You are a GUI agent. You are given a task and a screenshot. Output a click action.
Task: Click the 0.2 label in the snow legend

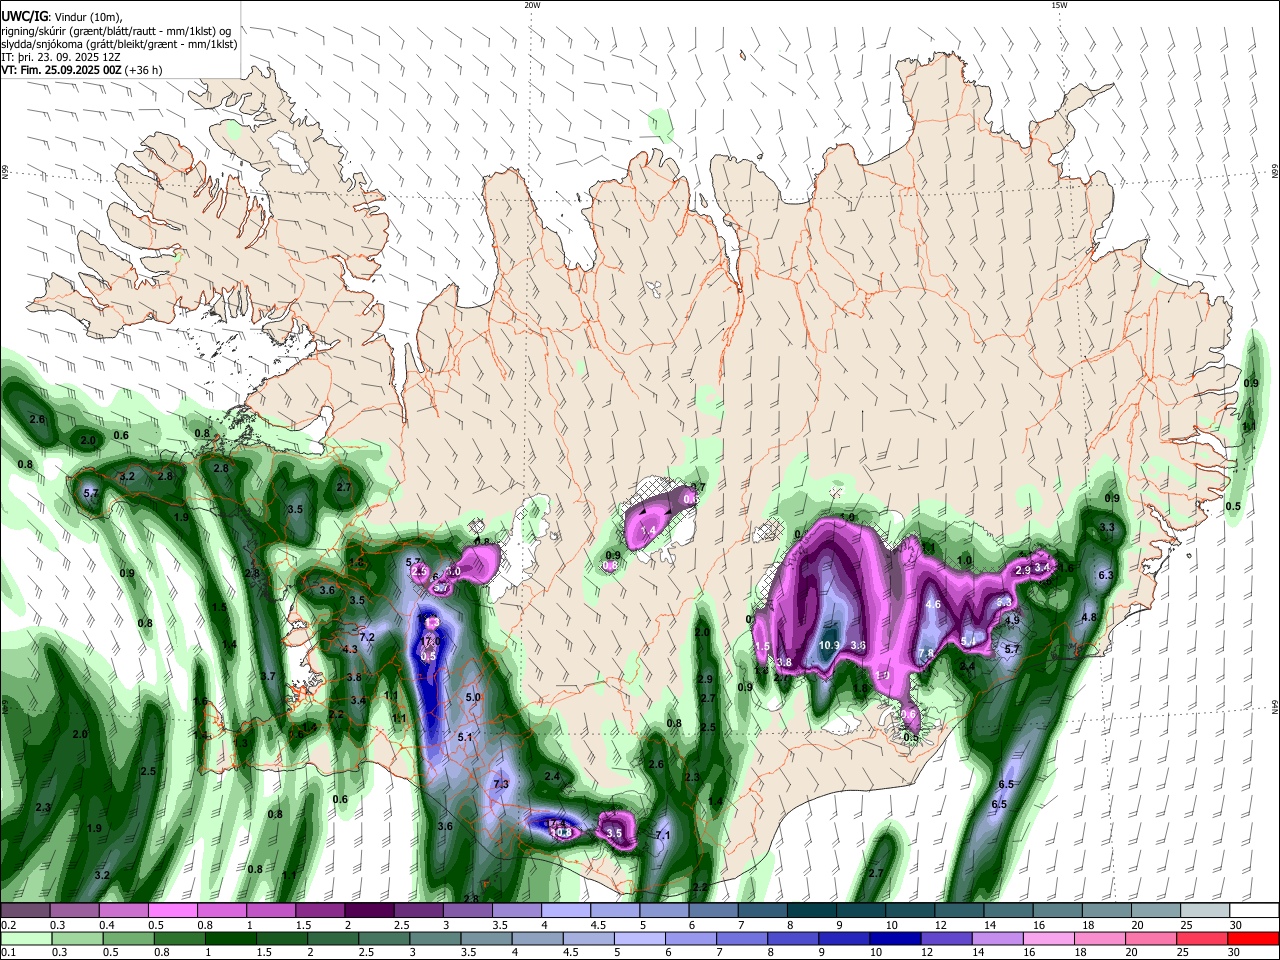click(9, 925)
